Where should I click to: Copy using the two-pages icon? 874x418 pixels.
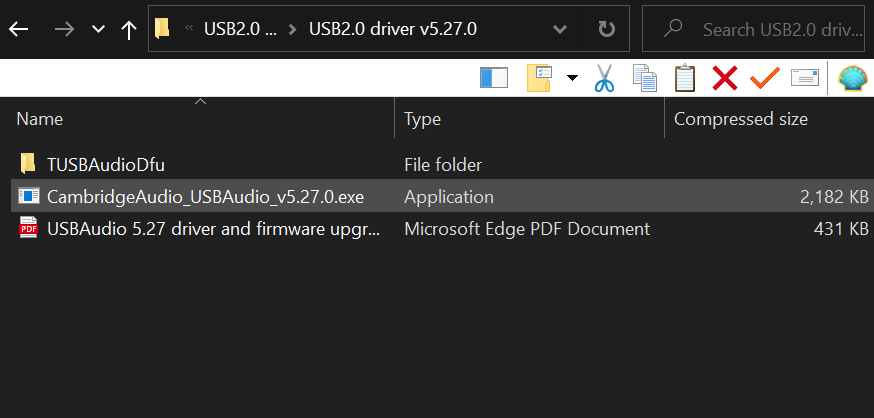click(x=645, y=78)
